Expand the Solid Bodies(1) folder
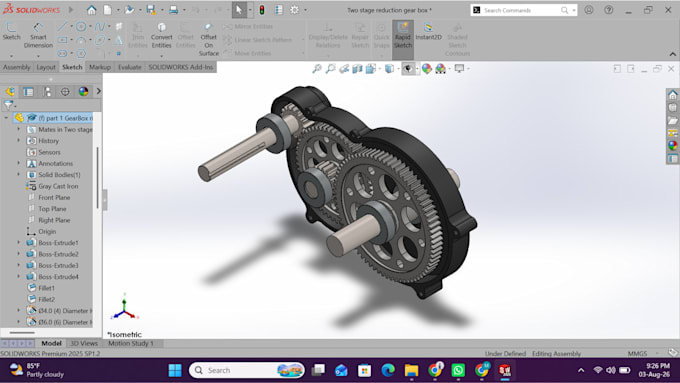680x383 pixels. point(19,174)
